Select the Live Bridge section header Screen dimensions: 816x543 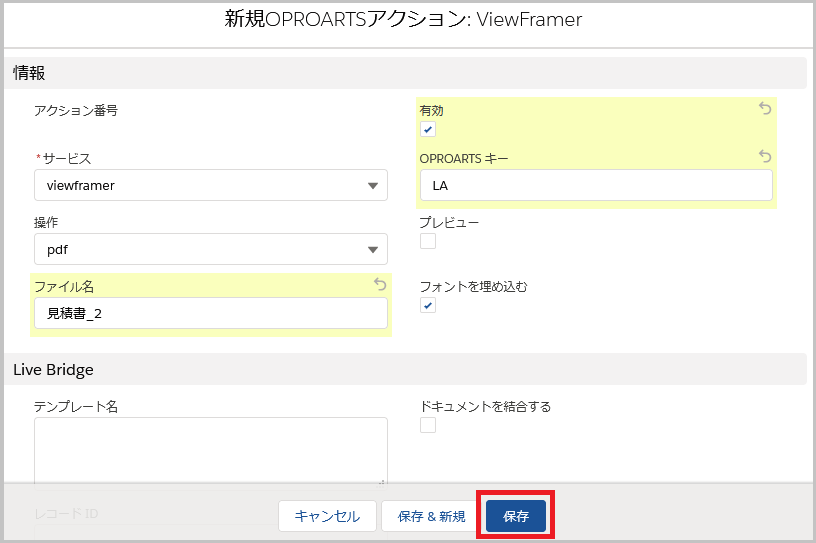click(x=53, y=369)
